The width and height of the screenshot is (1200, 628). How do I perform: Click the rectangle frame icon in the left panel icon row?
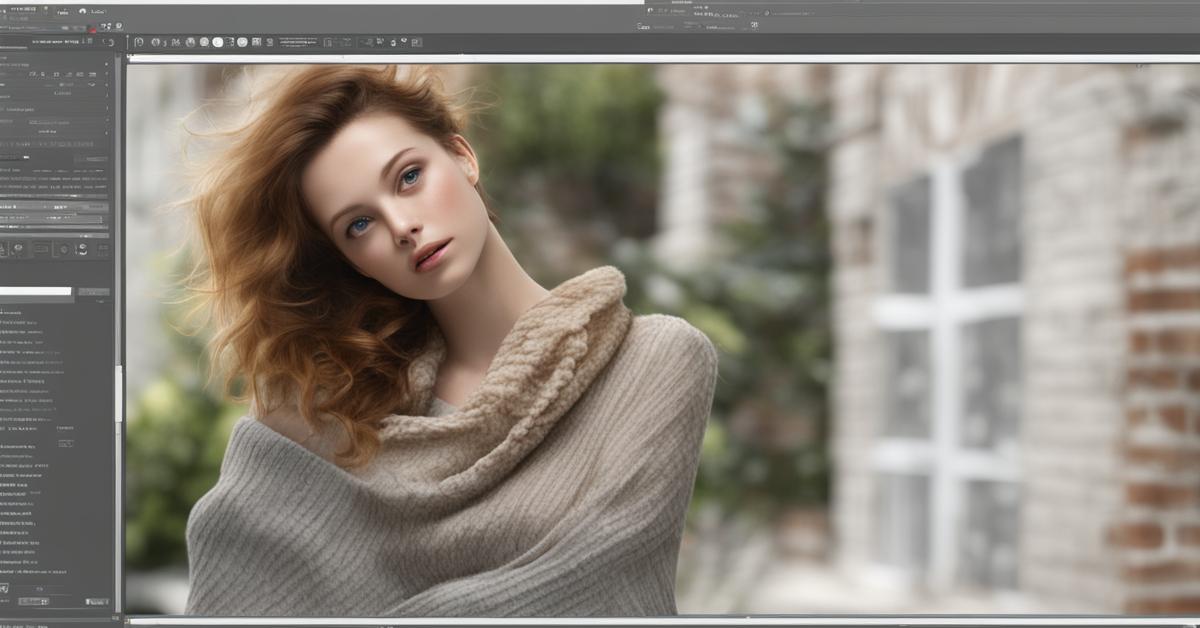pyautogui.click(x=41, y=249)
